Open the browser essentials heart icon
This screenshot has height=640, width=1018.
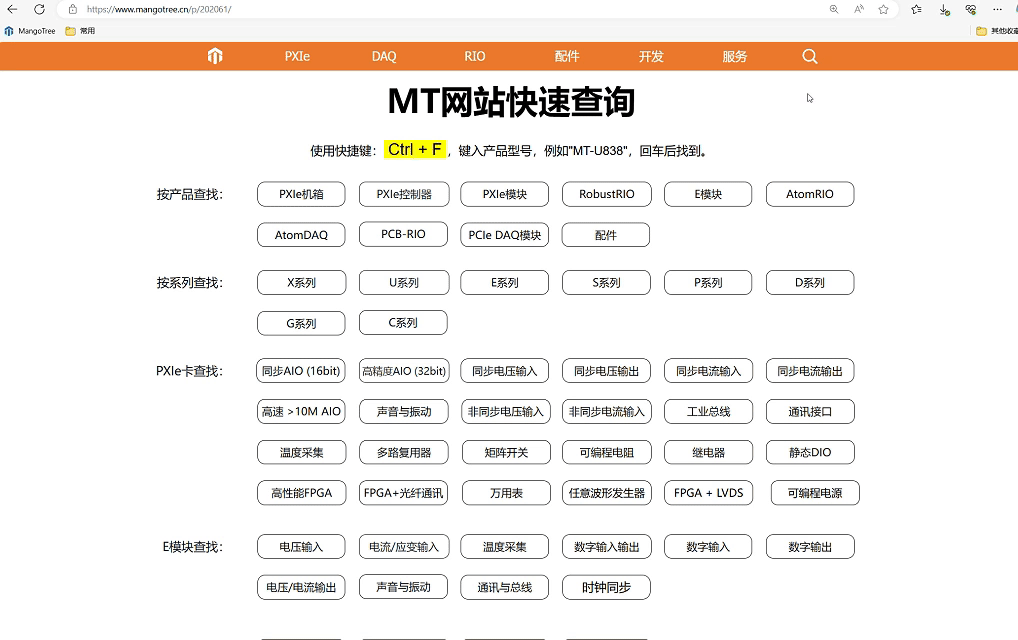pos(971,9)
